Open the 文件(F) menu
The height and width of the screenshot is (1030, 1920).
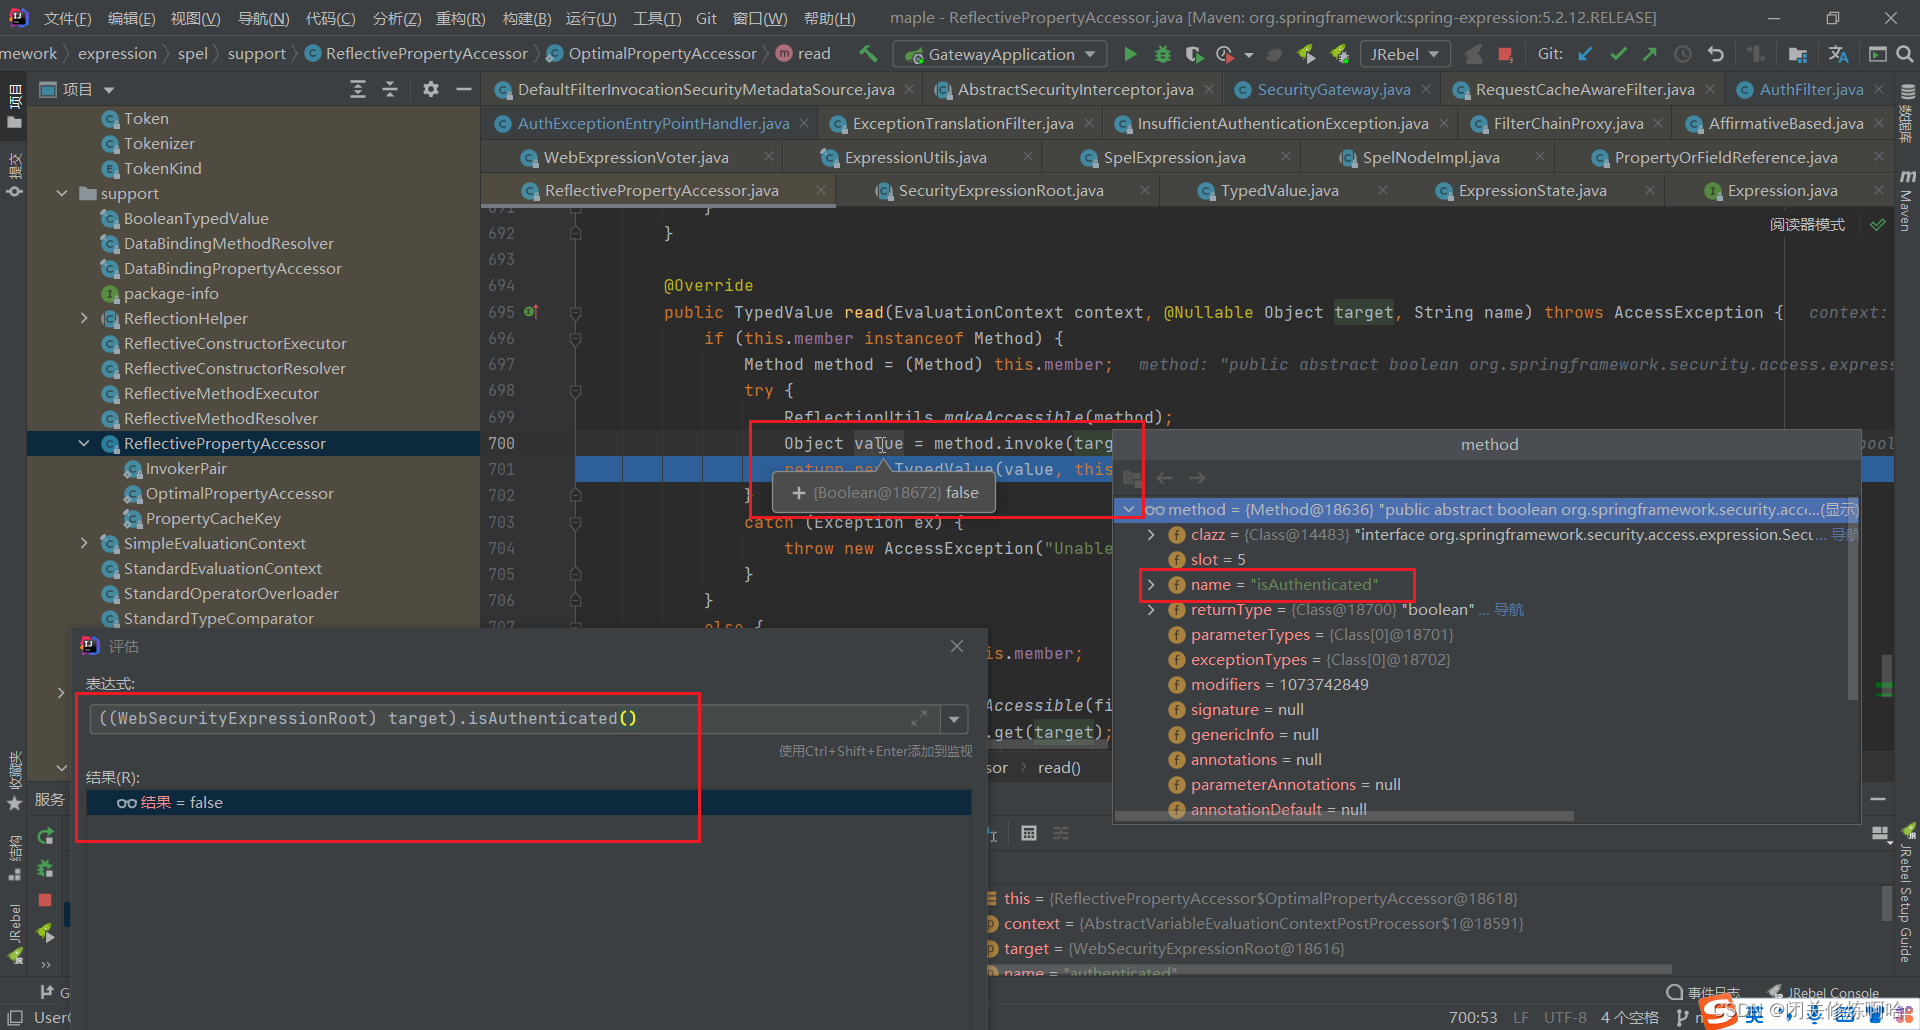point(67,18)
